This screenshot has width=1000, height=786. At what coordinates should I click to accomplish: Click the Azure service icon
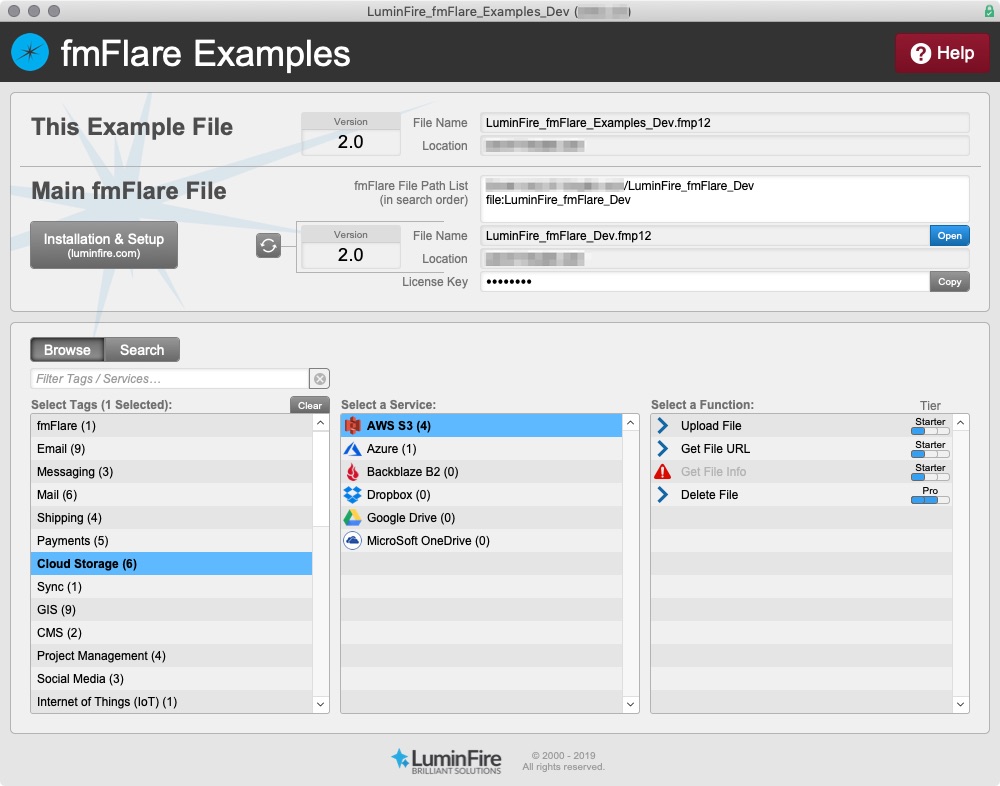tap(353, 449)
